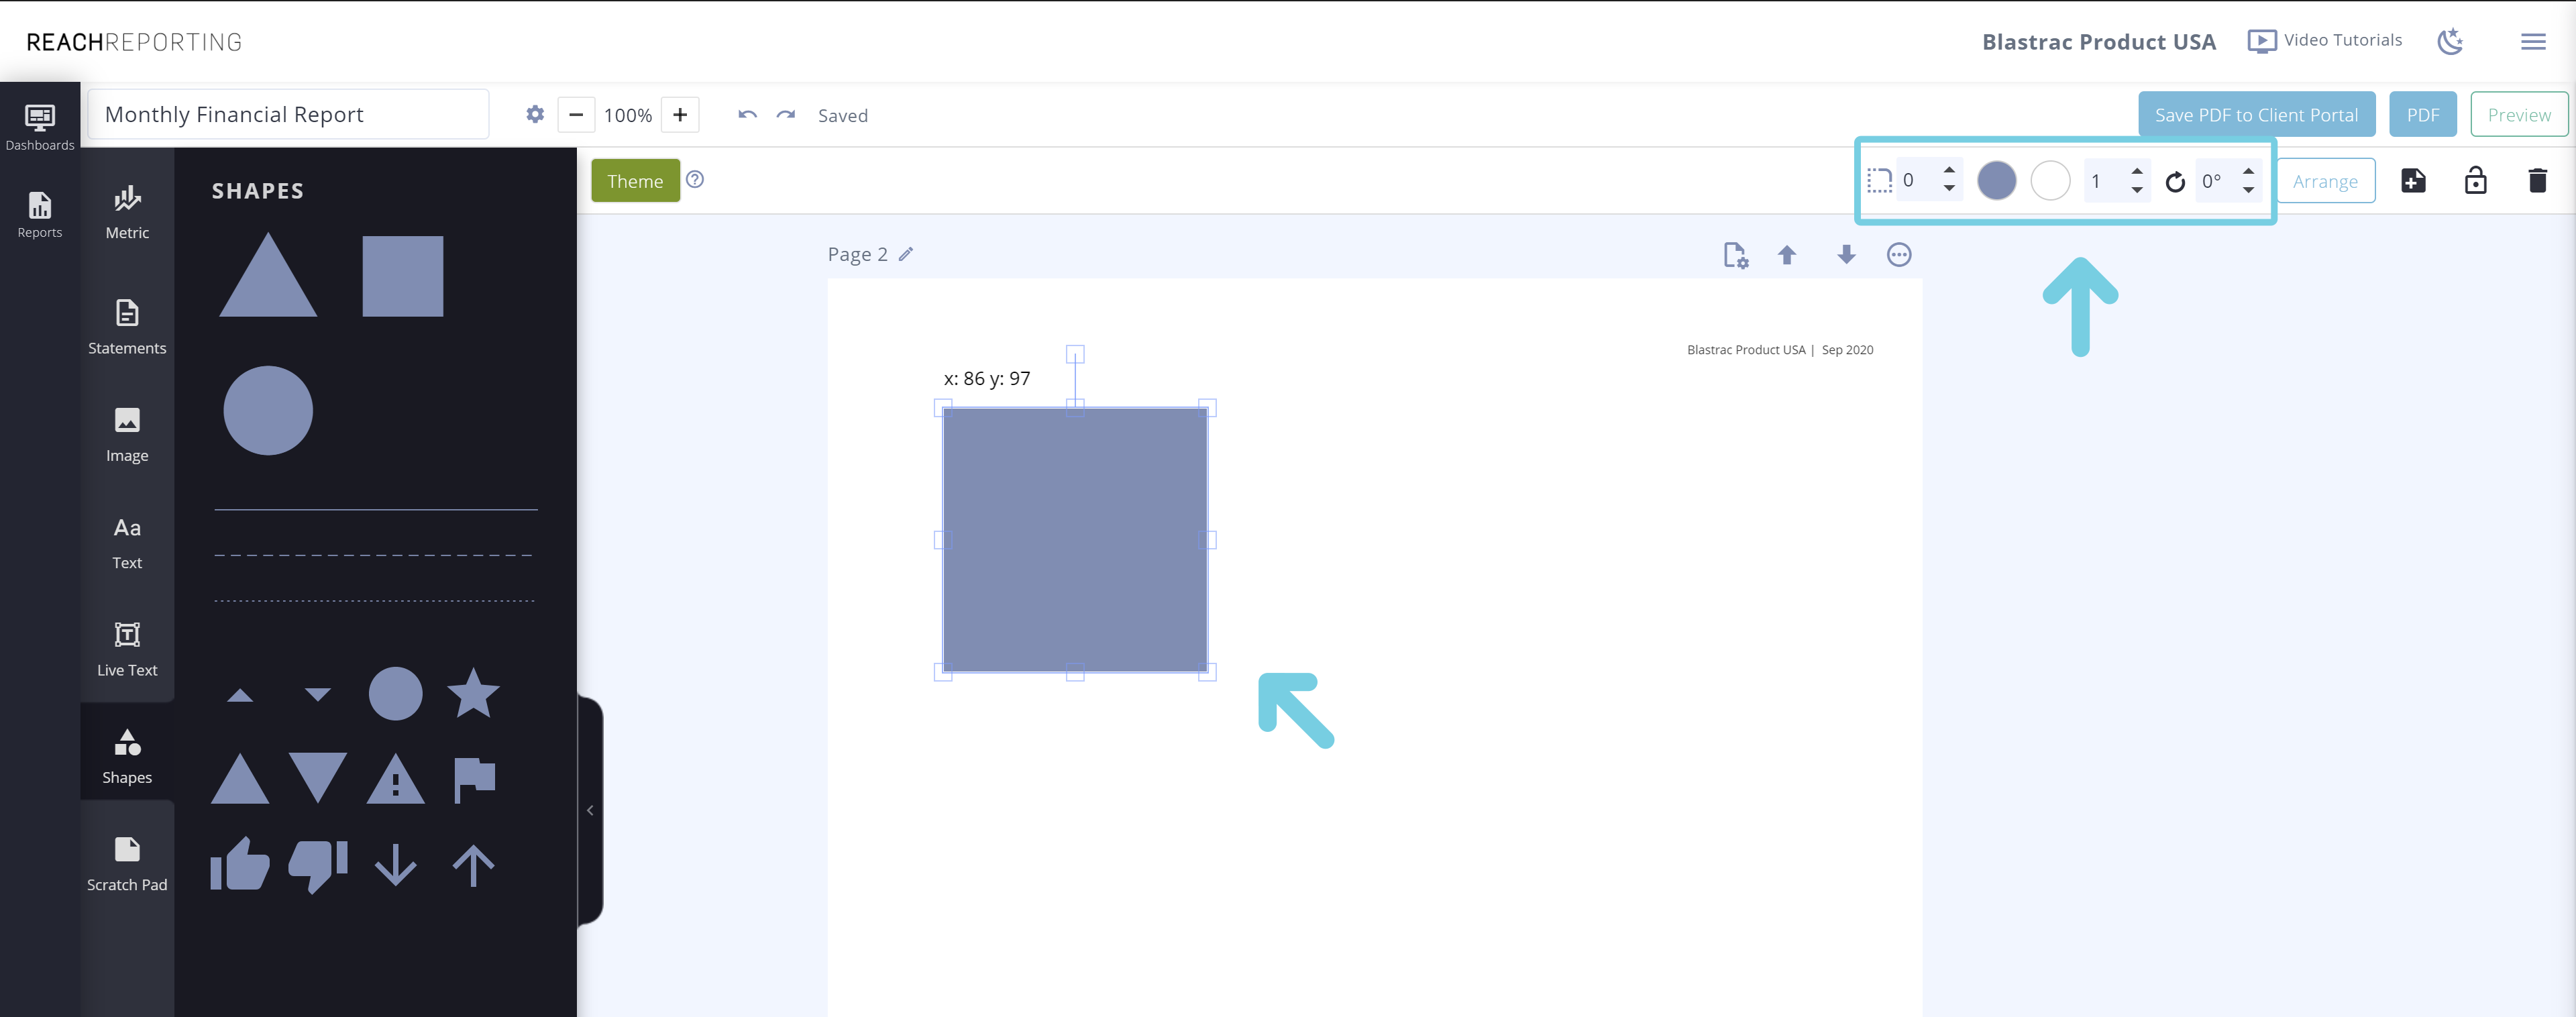Open the white border color swatch

(x=2051, y=181)
